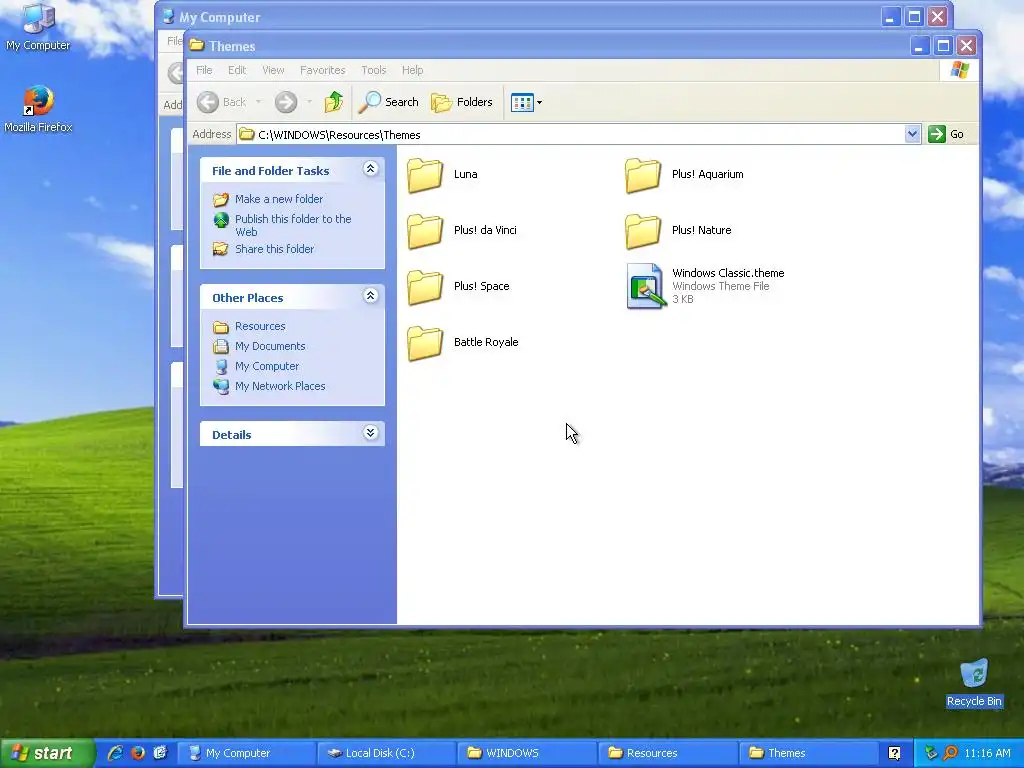Screen dimensions: 1024x768
Task: Go to My Computer in Other Places
Action: pos(266,366)
